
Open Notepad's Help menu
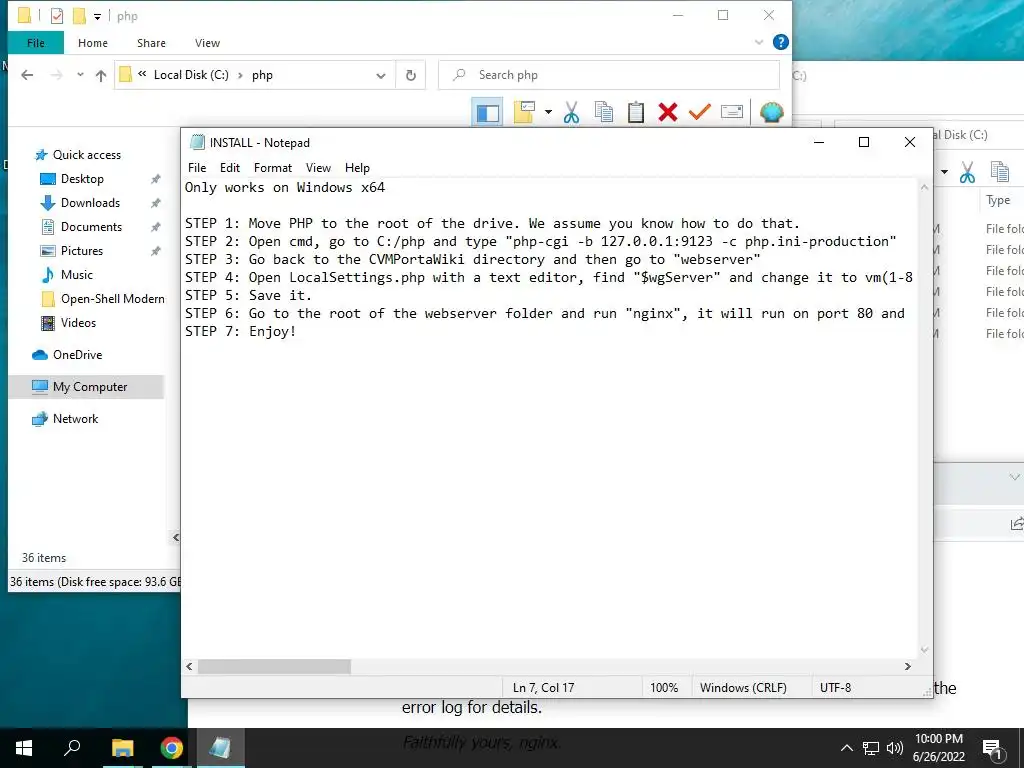tap(357, 168)
